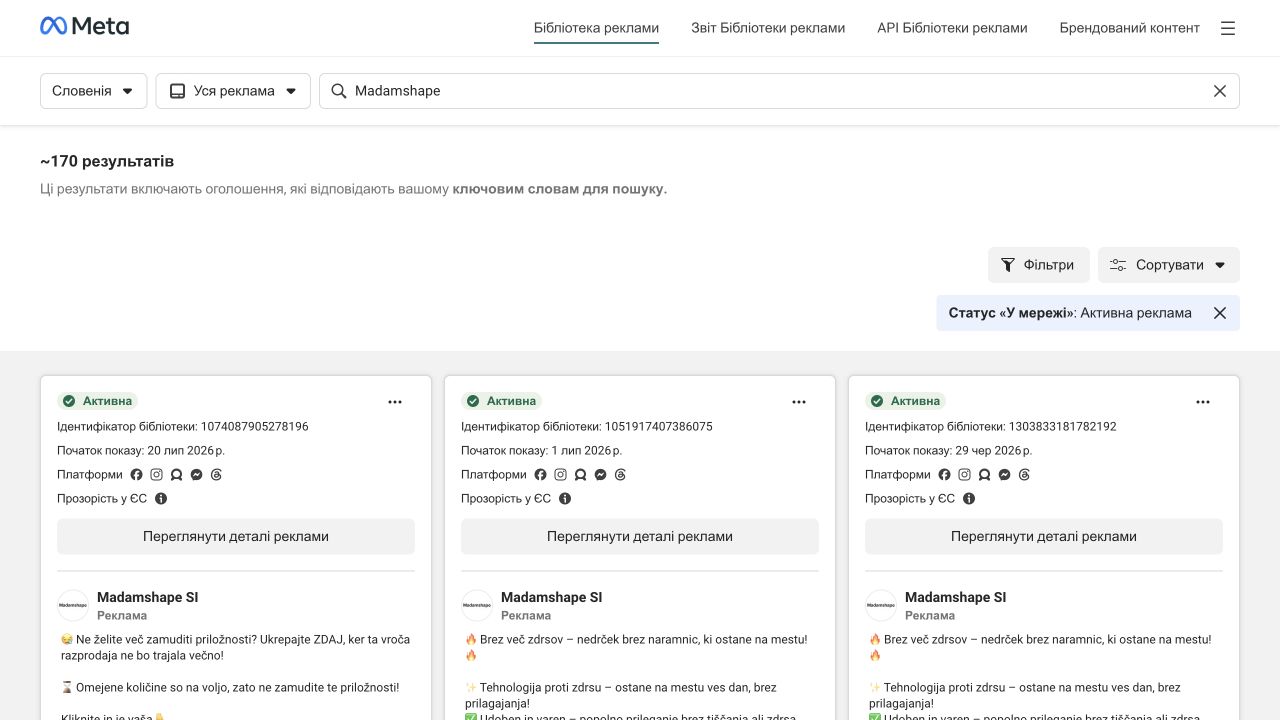
Task: Click Messenger platform icon in ad 1303833181782192
Action: (x=1005, y=475)
